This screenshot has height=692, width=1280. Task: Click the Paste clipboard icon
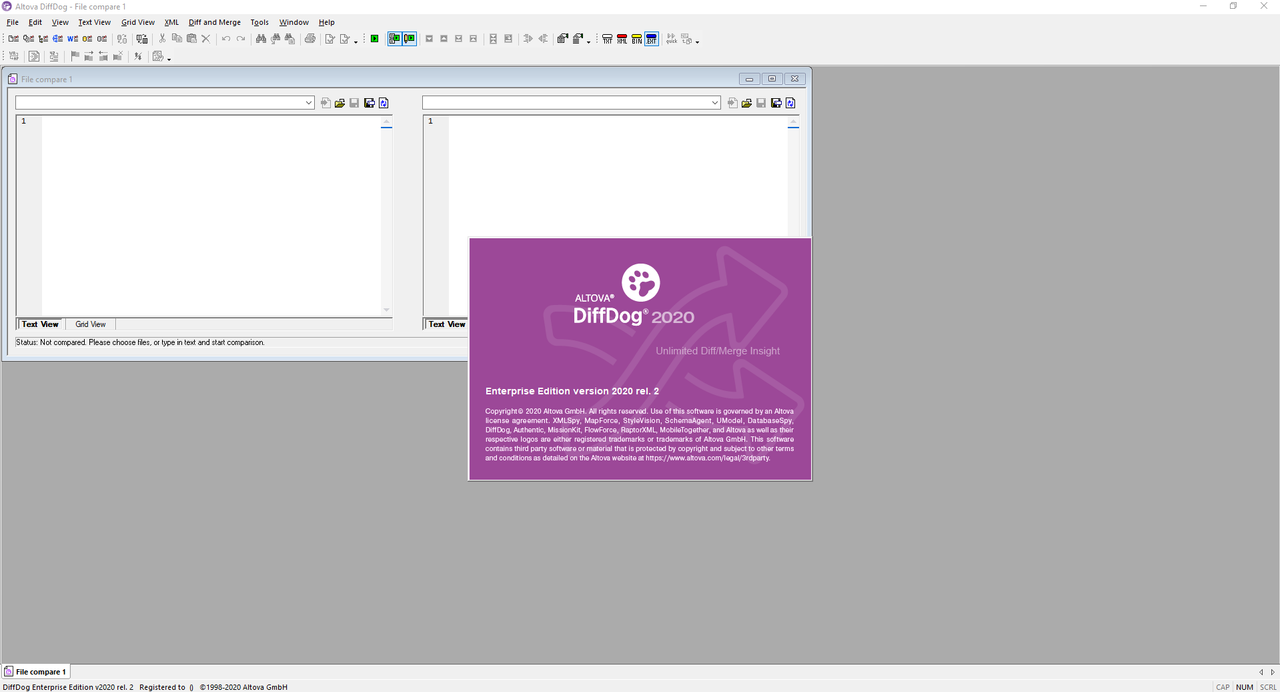(191, 39)
